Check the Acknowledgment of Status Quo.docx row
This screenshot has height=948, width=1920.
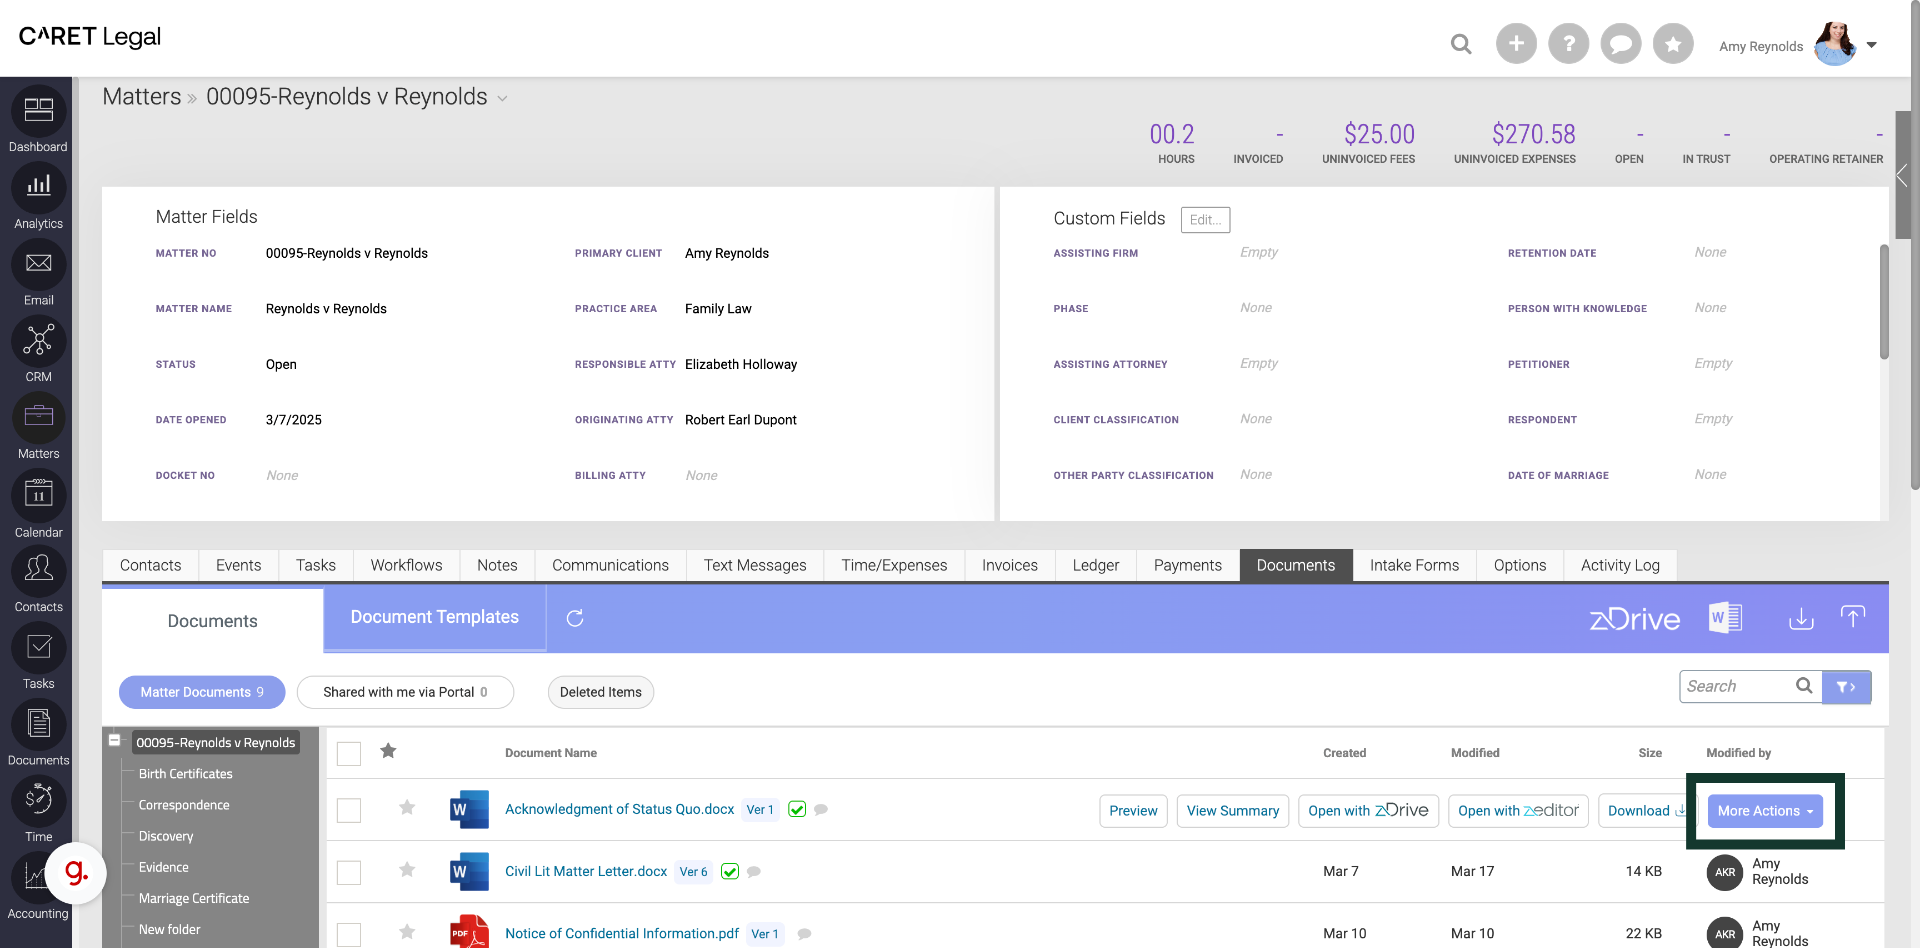pyautogui.click(x=349, y=810)
